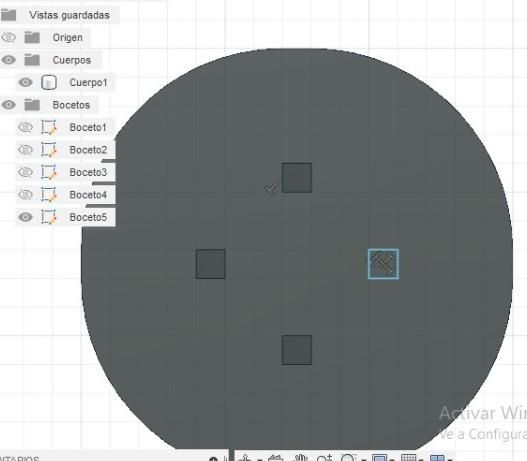Click the Bocetos folder icon
Viewport: 527px width, 461px height.
click(x=32, y=105)
